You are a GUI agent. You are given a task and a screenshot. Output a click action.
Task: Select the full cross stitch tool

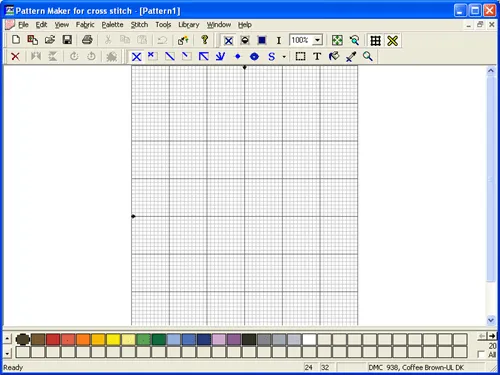[x=136, y=57]
